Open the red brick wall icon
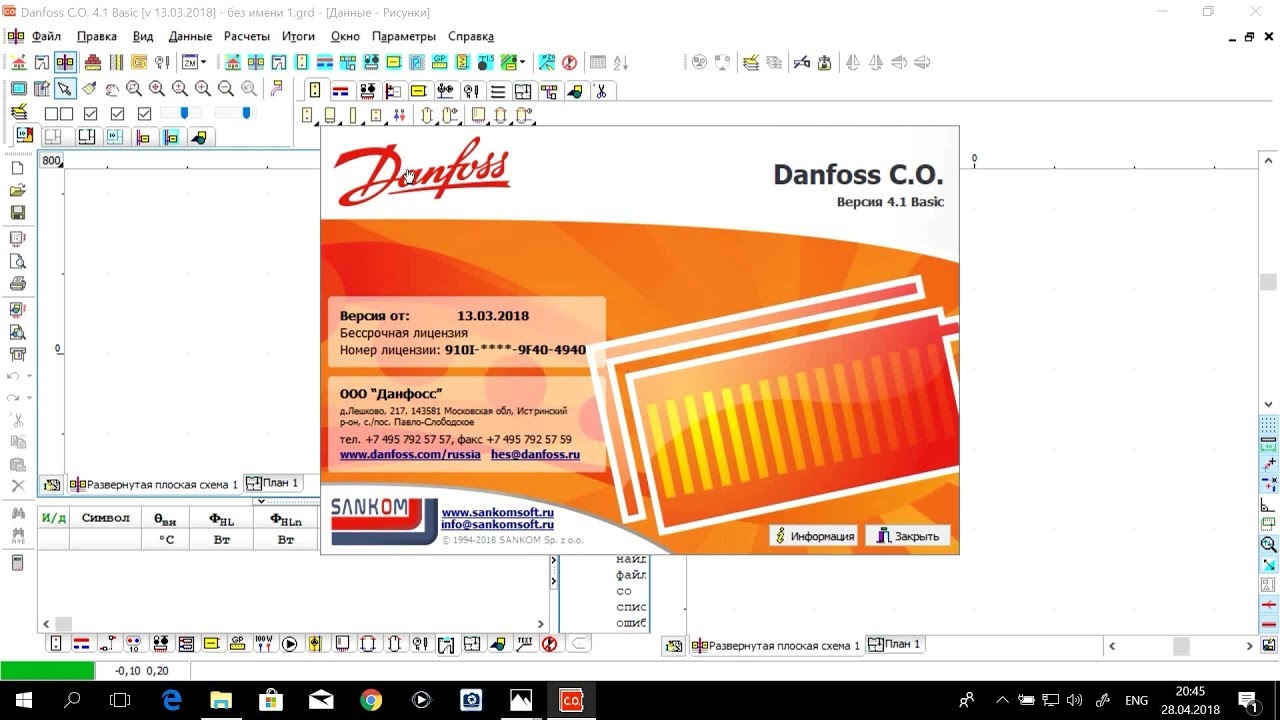Screen dimensions: 1280x720 [x=93, y=62]
